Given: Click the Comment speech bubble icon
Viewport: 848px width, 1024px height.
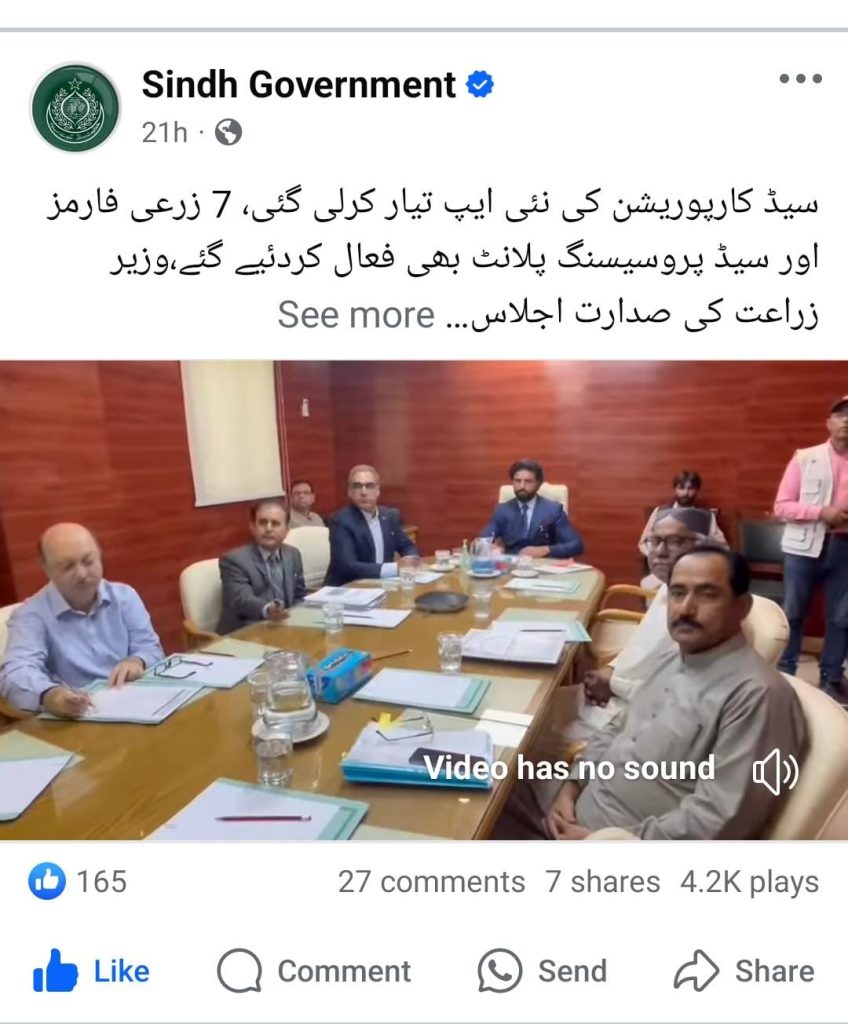Looking at the screenshot, I should pos(239,971).
